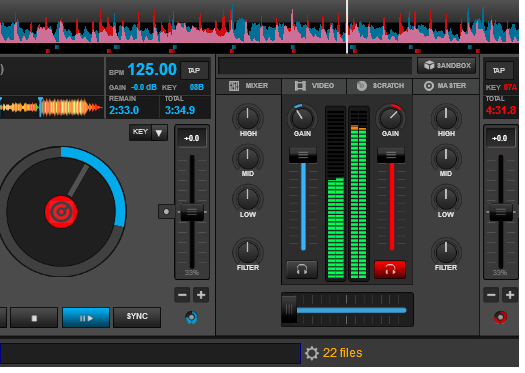Click the MASTER tab target icon
This screenshot has height=373, width=525.
click(429, 86)
